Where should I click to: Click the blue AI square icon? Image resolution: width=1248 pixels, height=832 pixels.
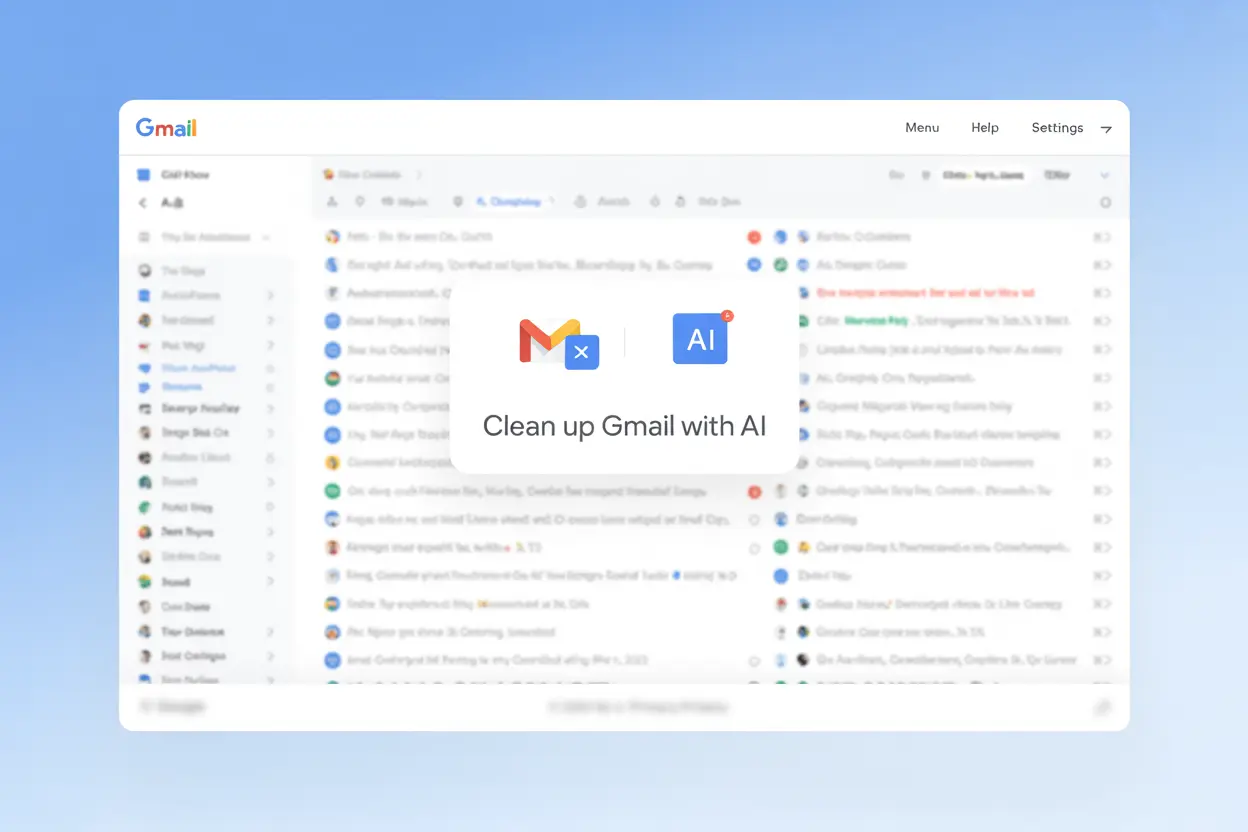(x=701, y=338)
